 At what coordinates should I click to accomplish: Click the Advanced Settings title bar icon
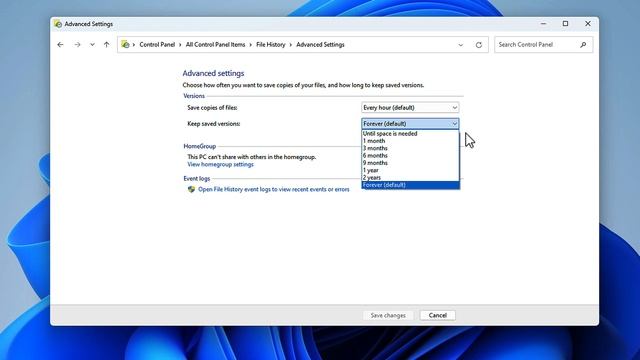58,24
